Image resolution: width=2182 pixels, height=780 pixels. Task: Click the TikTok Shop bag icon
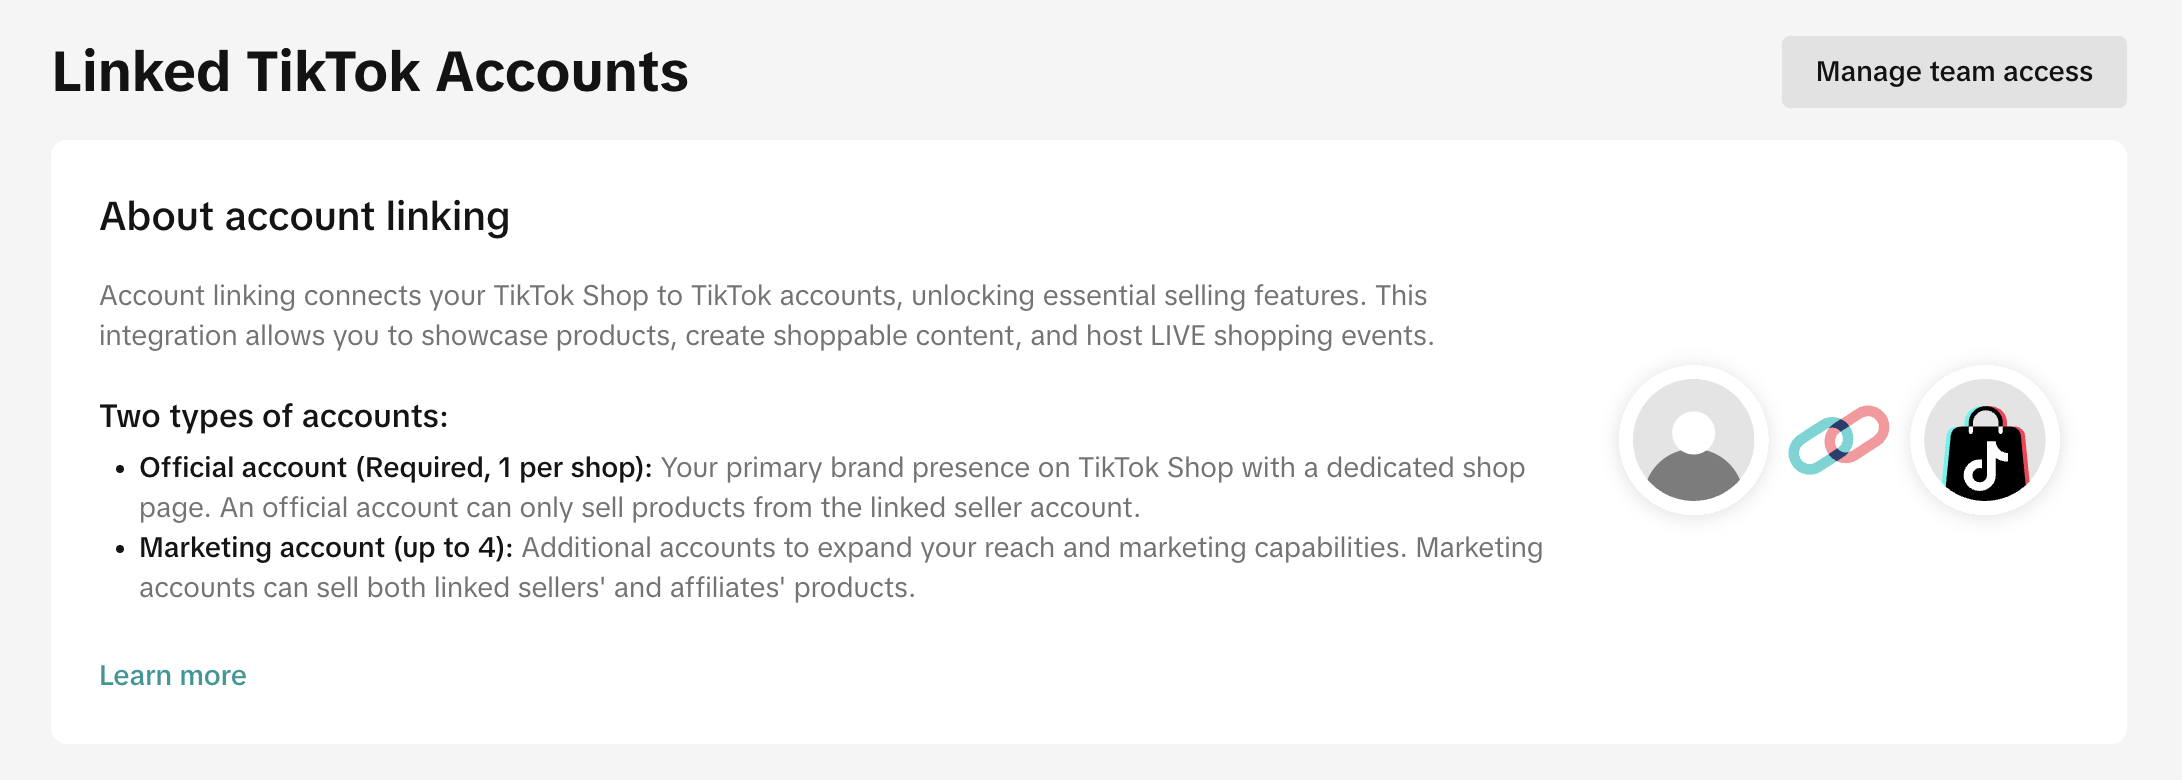(1984, 440)
